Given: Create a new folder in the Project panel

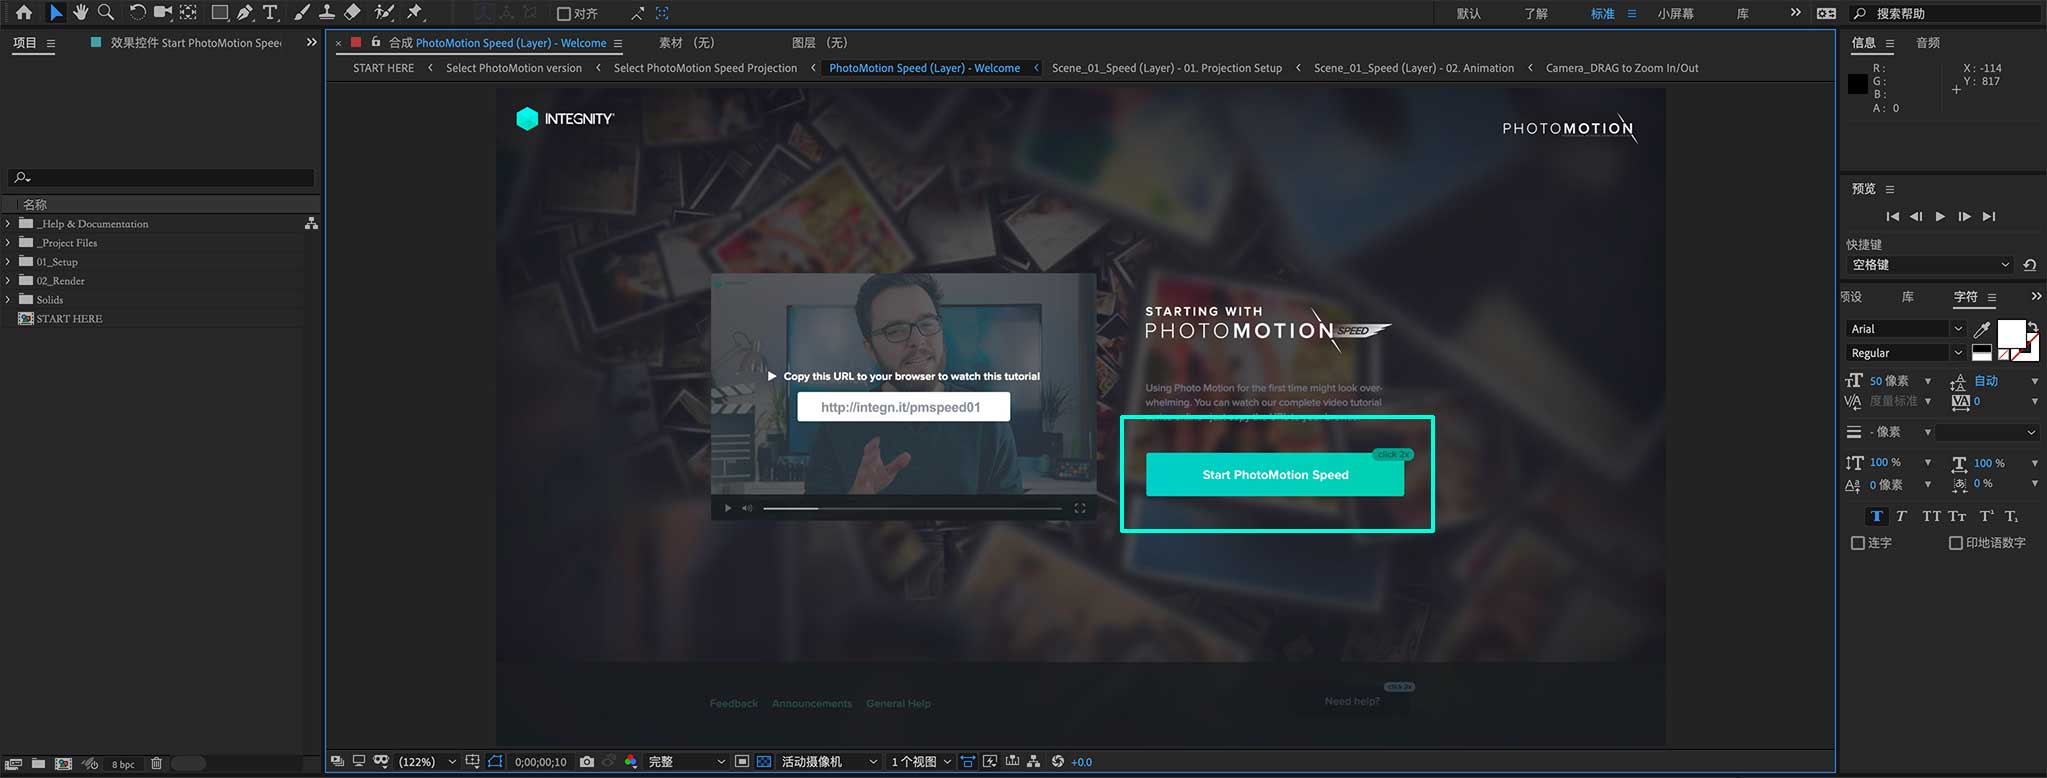Looking at the screenshot, I should pyautogui.click(x=38, y=764).
